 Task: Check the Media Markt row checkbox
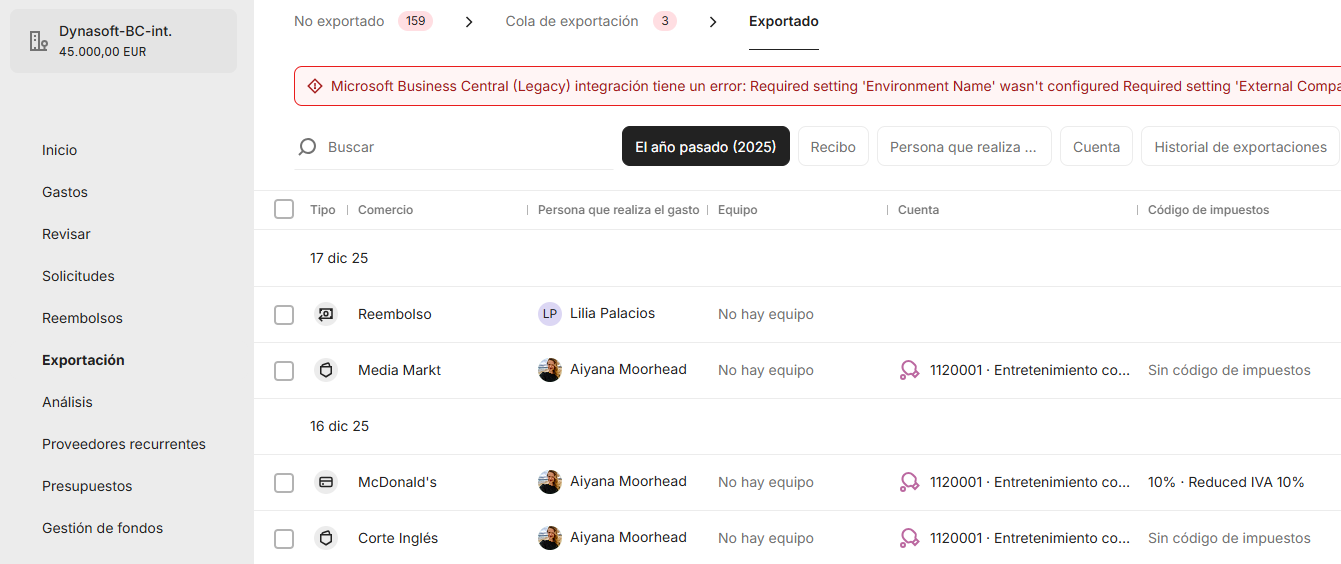click(x=284, y=371)
